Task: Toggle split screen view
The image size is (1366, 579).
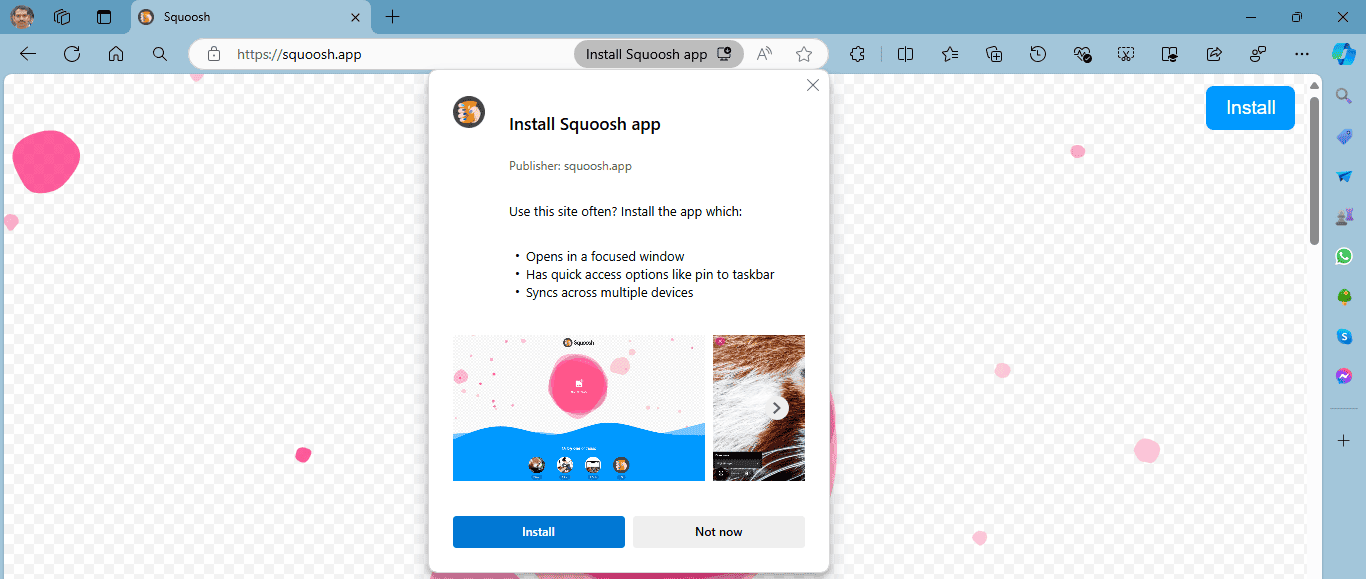Action: tap(906, 54)
